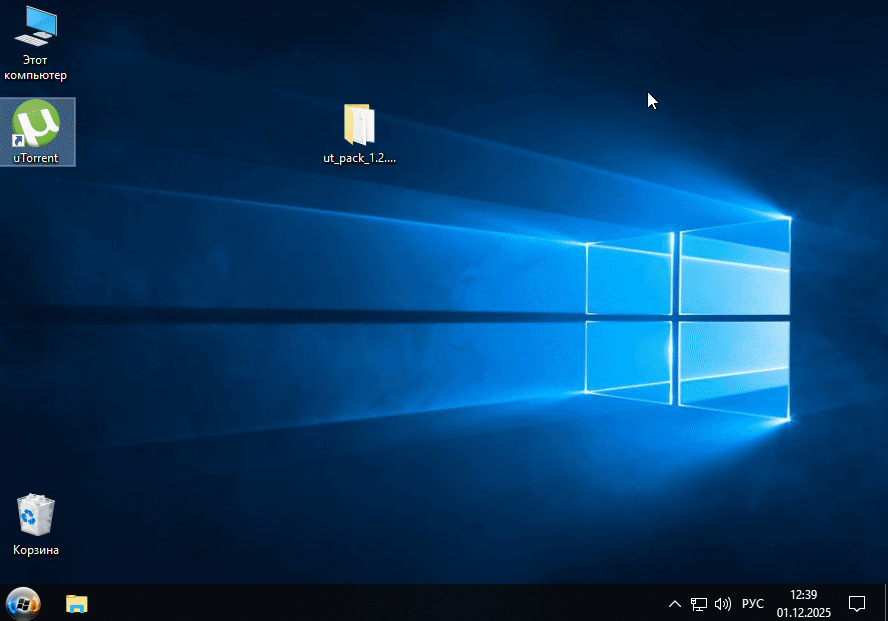Click the "Этот компьютер" label text
Screen dimensions: 888x621
36,68
